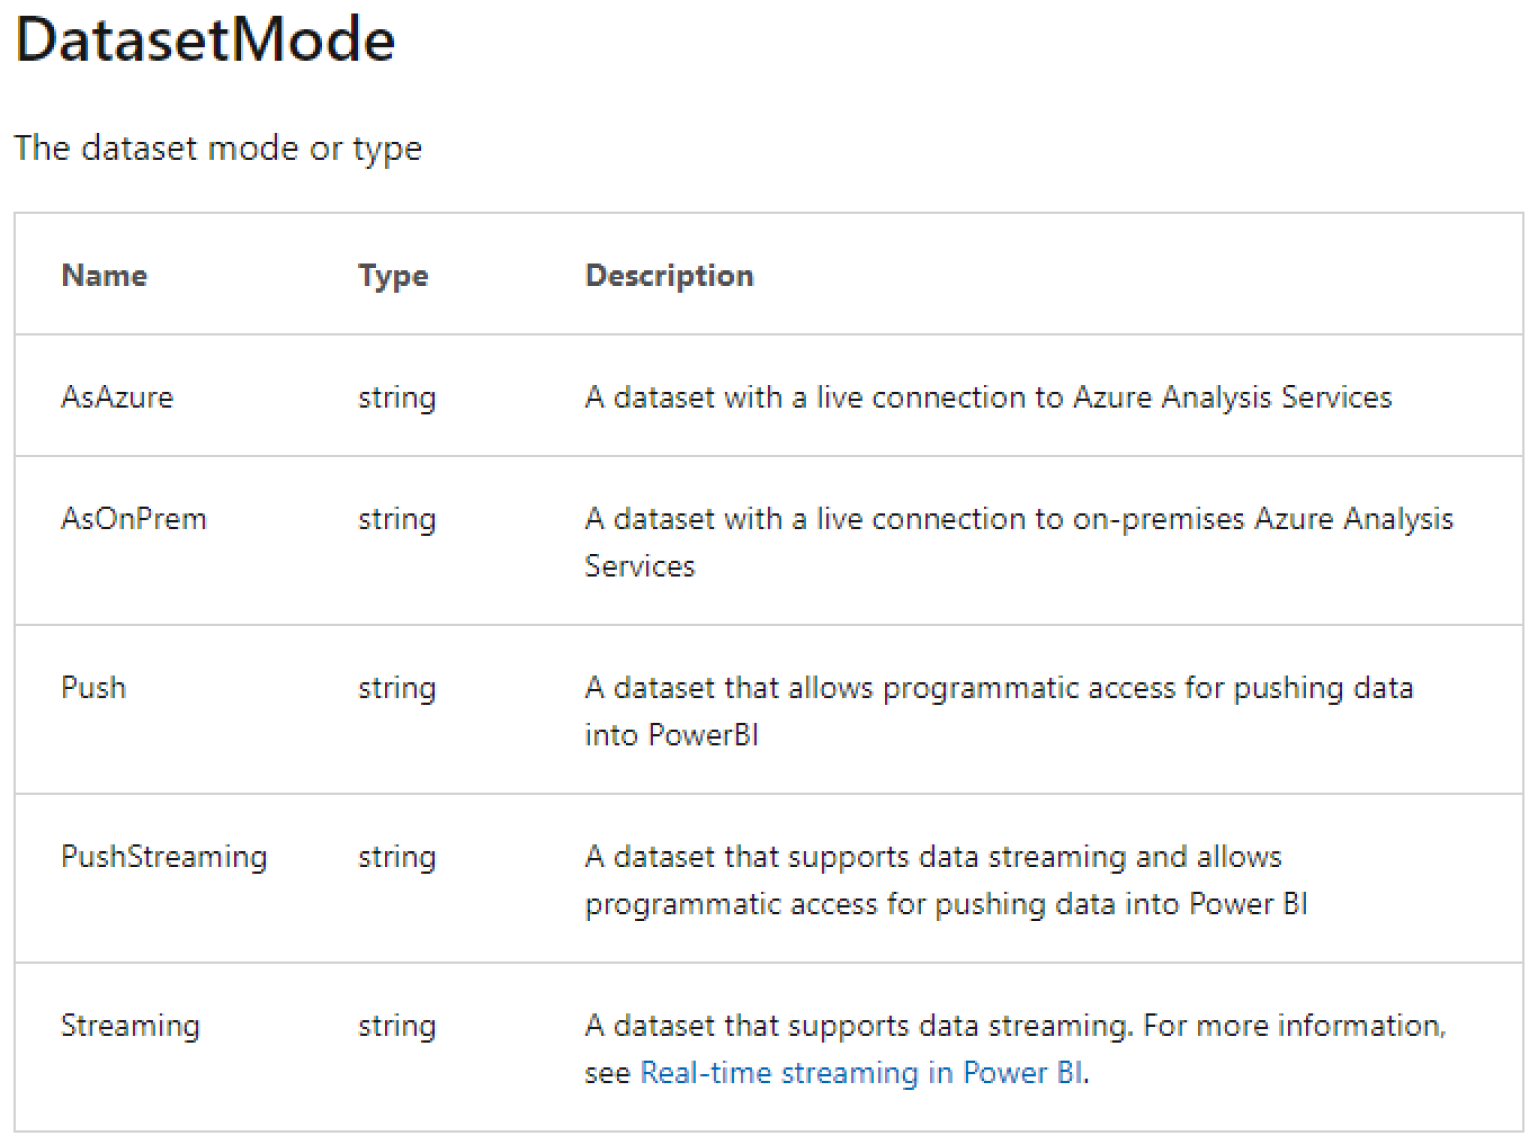Open the Real-time streaming in Power BI link
The height and width of the screenshot is (1147, 1538).
tap(861, 1073)
